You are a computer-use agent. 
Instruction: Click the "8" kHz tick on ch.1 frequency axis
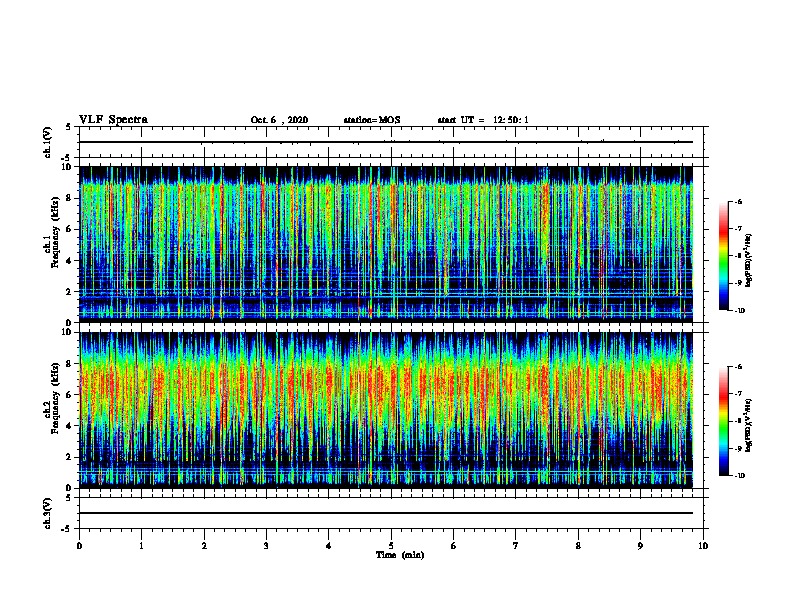pyautogui.click(x=69, y=198)
